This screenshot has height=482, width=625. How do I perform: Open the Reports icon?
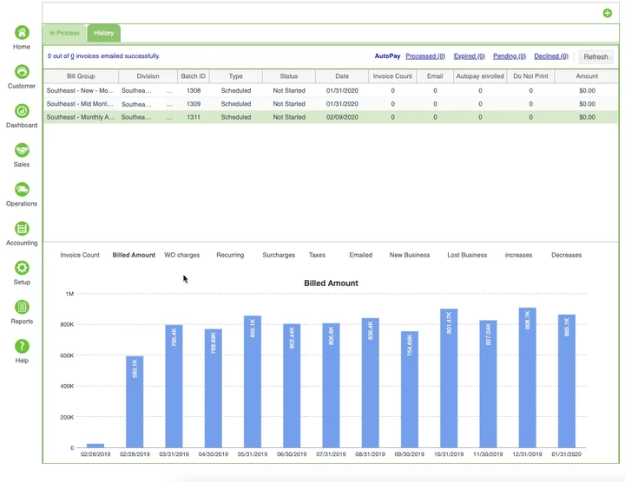point(22,307)
